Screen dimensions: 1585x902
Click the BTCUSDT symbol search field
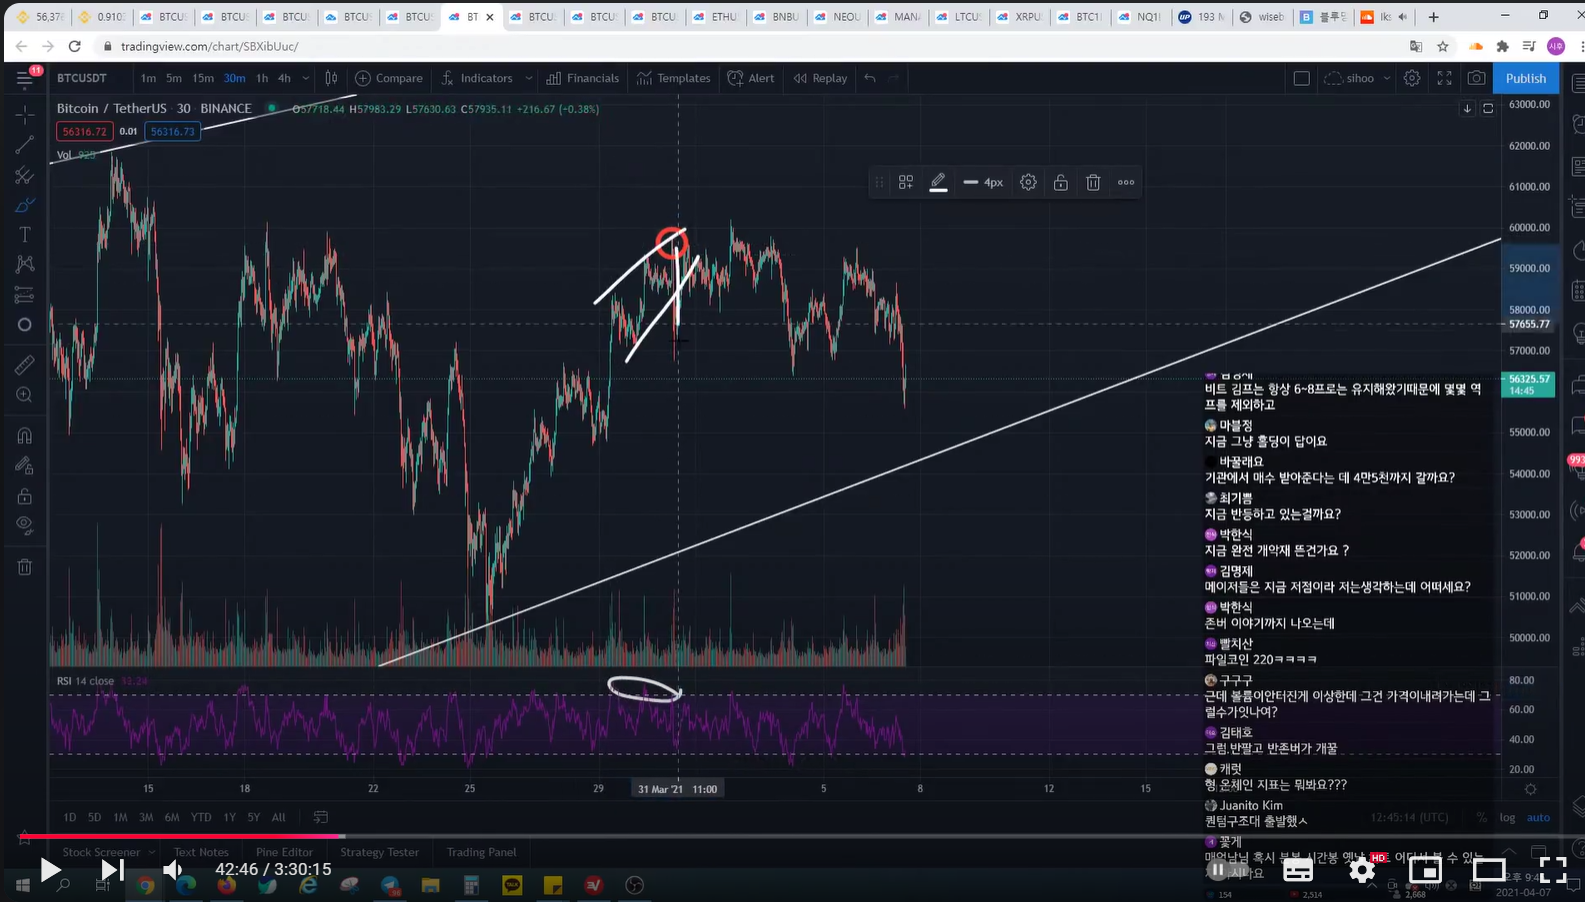82,78
